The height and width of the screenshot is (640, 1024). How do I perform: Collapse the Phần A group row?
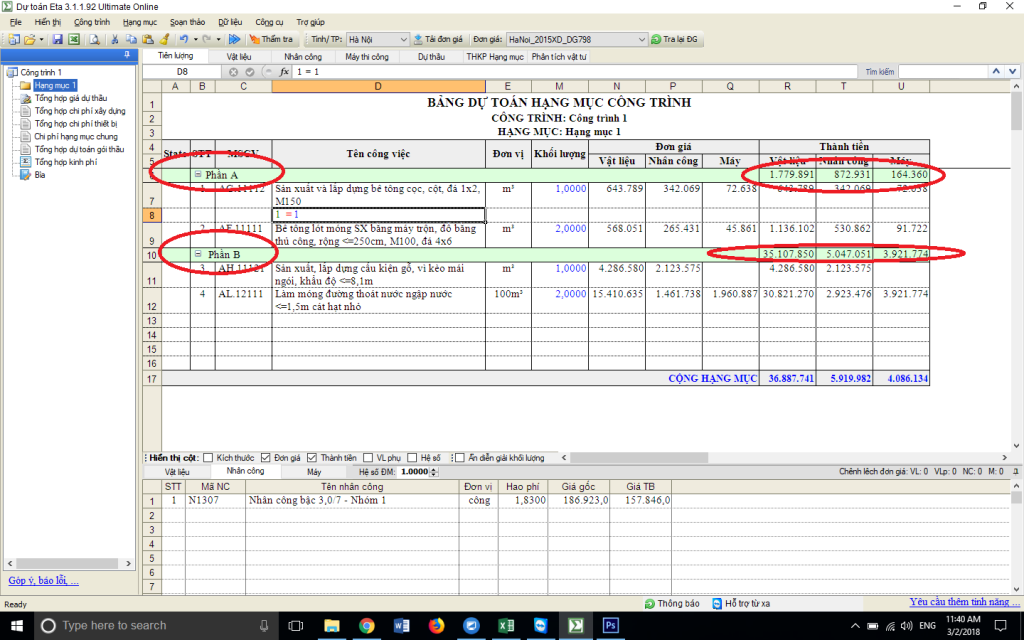pyautogui.click(x=198, y=175)
